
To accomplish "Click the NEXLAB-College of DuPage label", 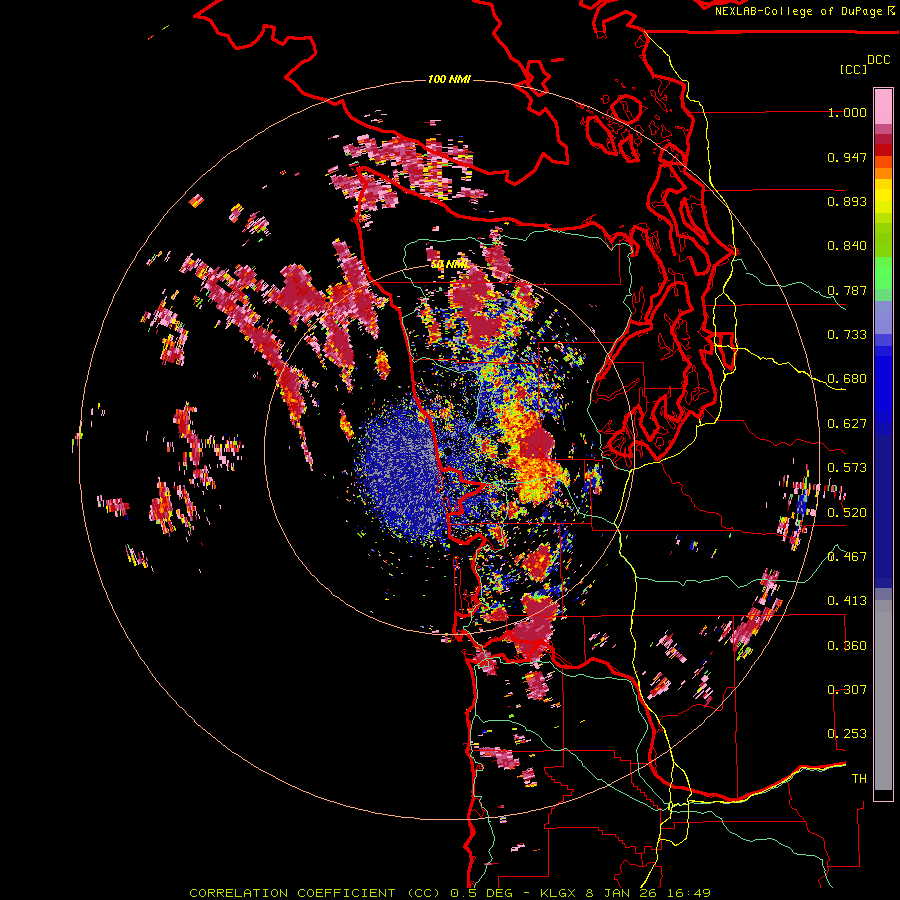I will pyautogui.click(x=800, y=11).
